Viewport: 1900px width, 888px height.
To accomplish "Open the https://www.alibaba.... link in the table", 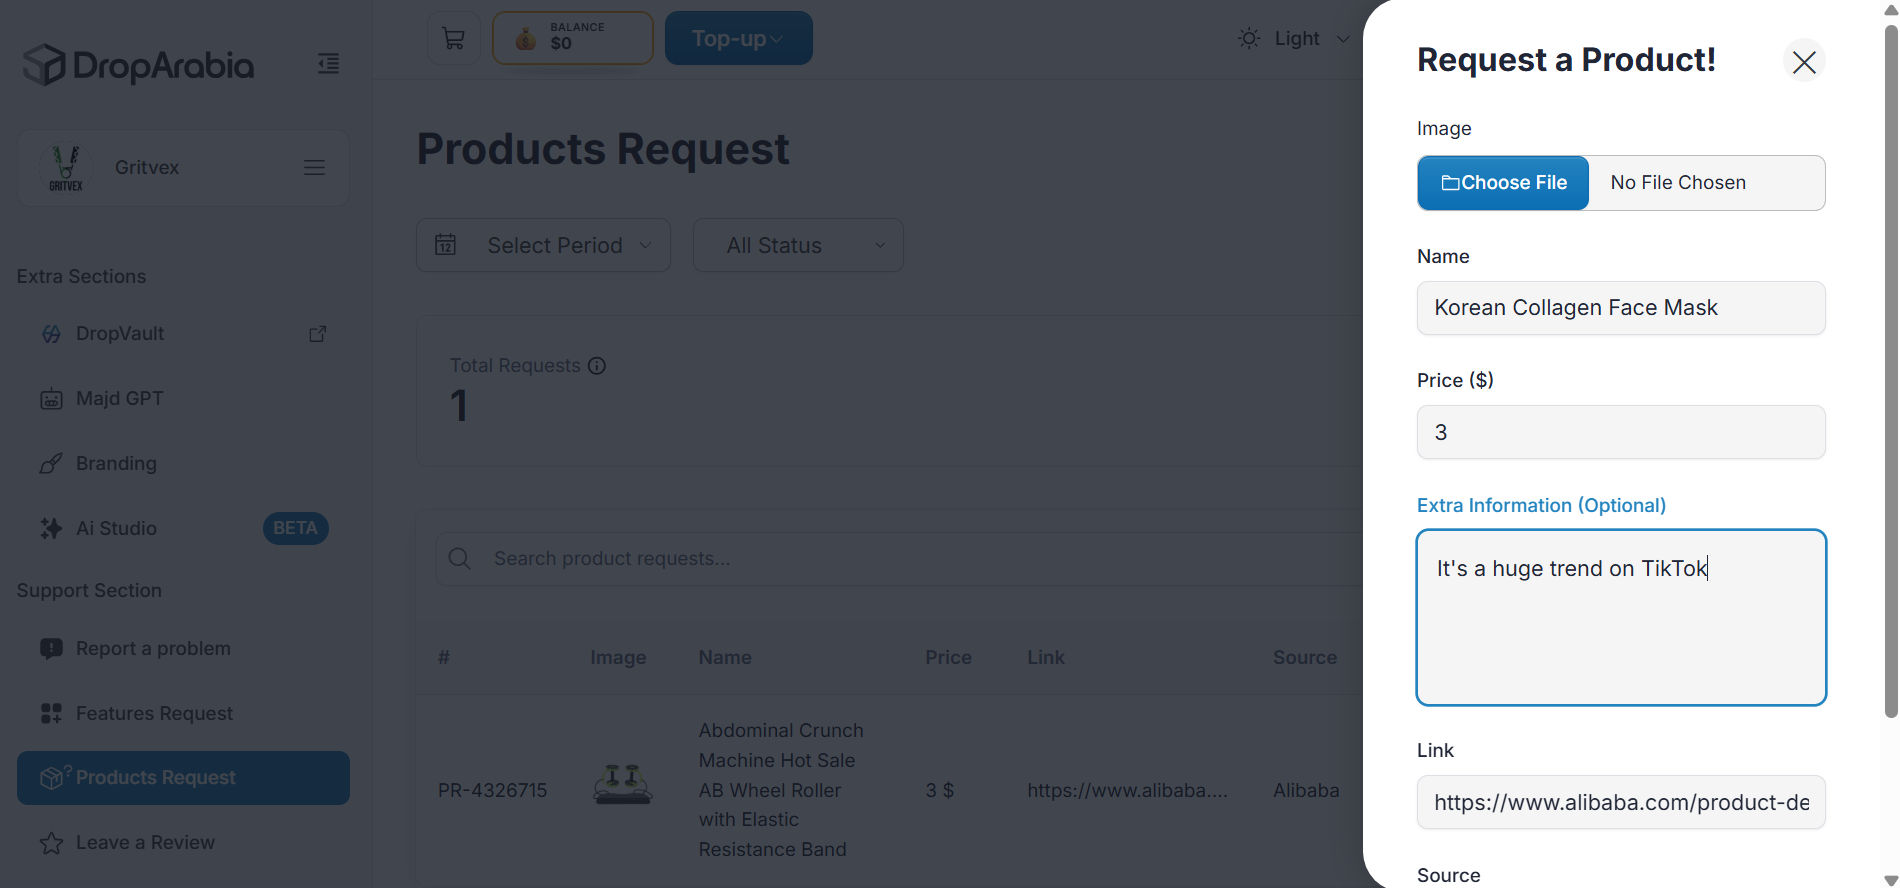I will (1127, 791).
